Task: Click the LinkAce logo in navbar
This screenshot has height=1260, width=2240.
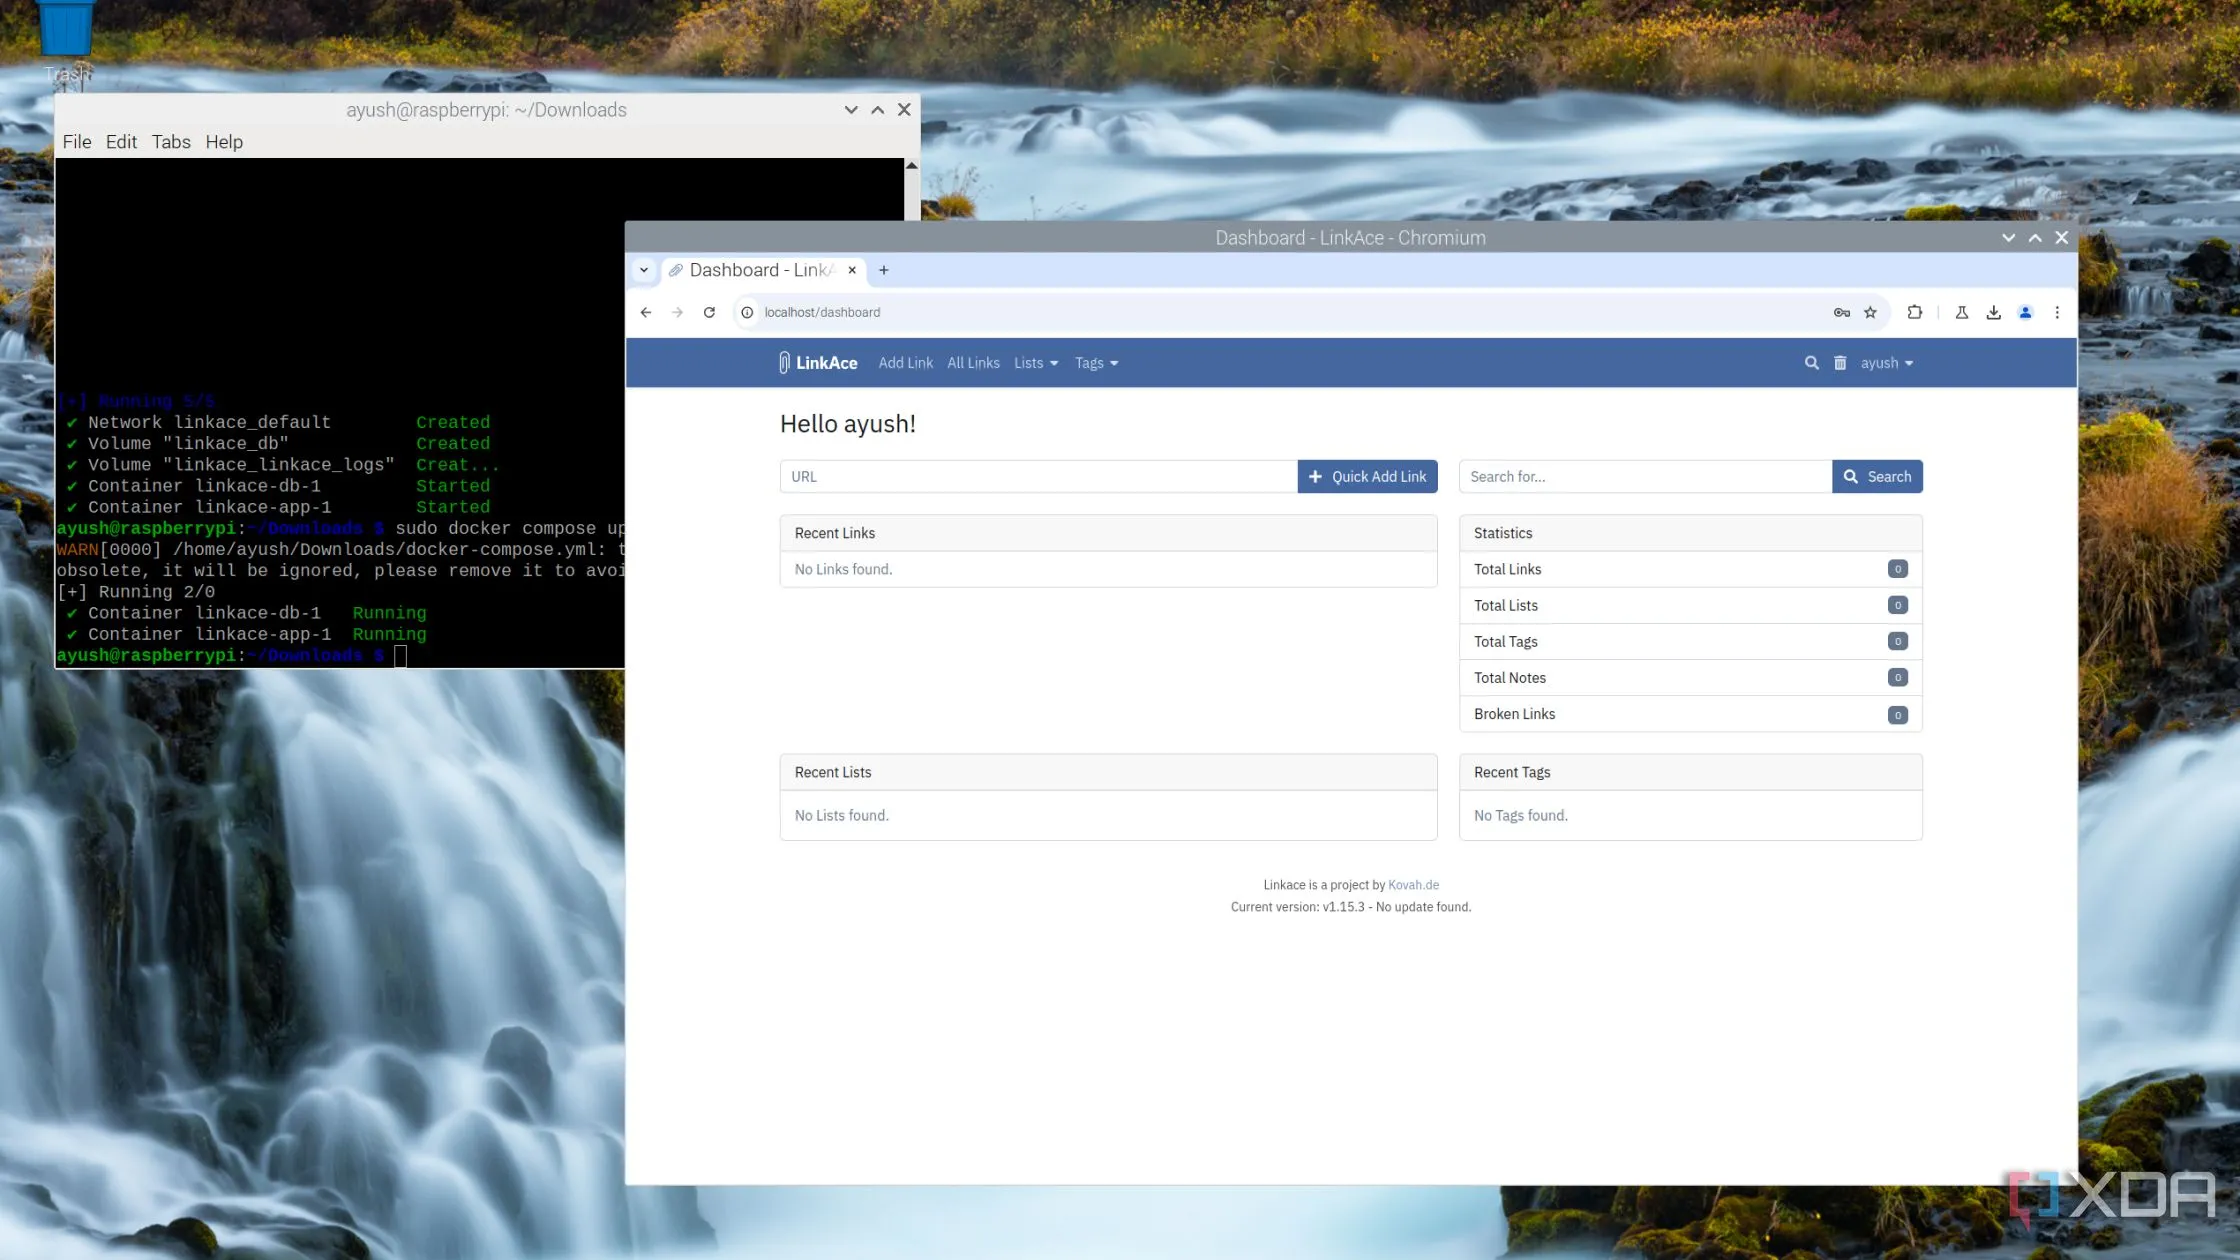Action: pos(818,363)
